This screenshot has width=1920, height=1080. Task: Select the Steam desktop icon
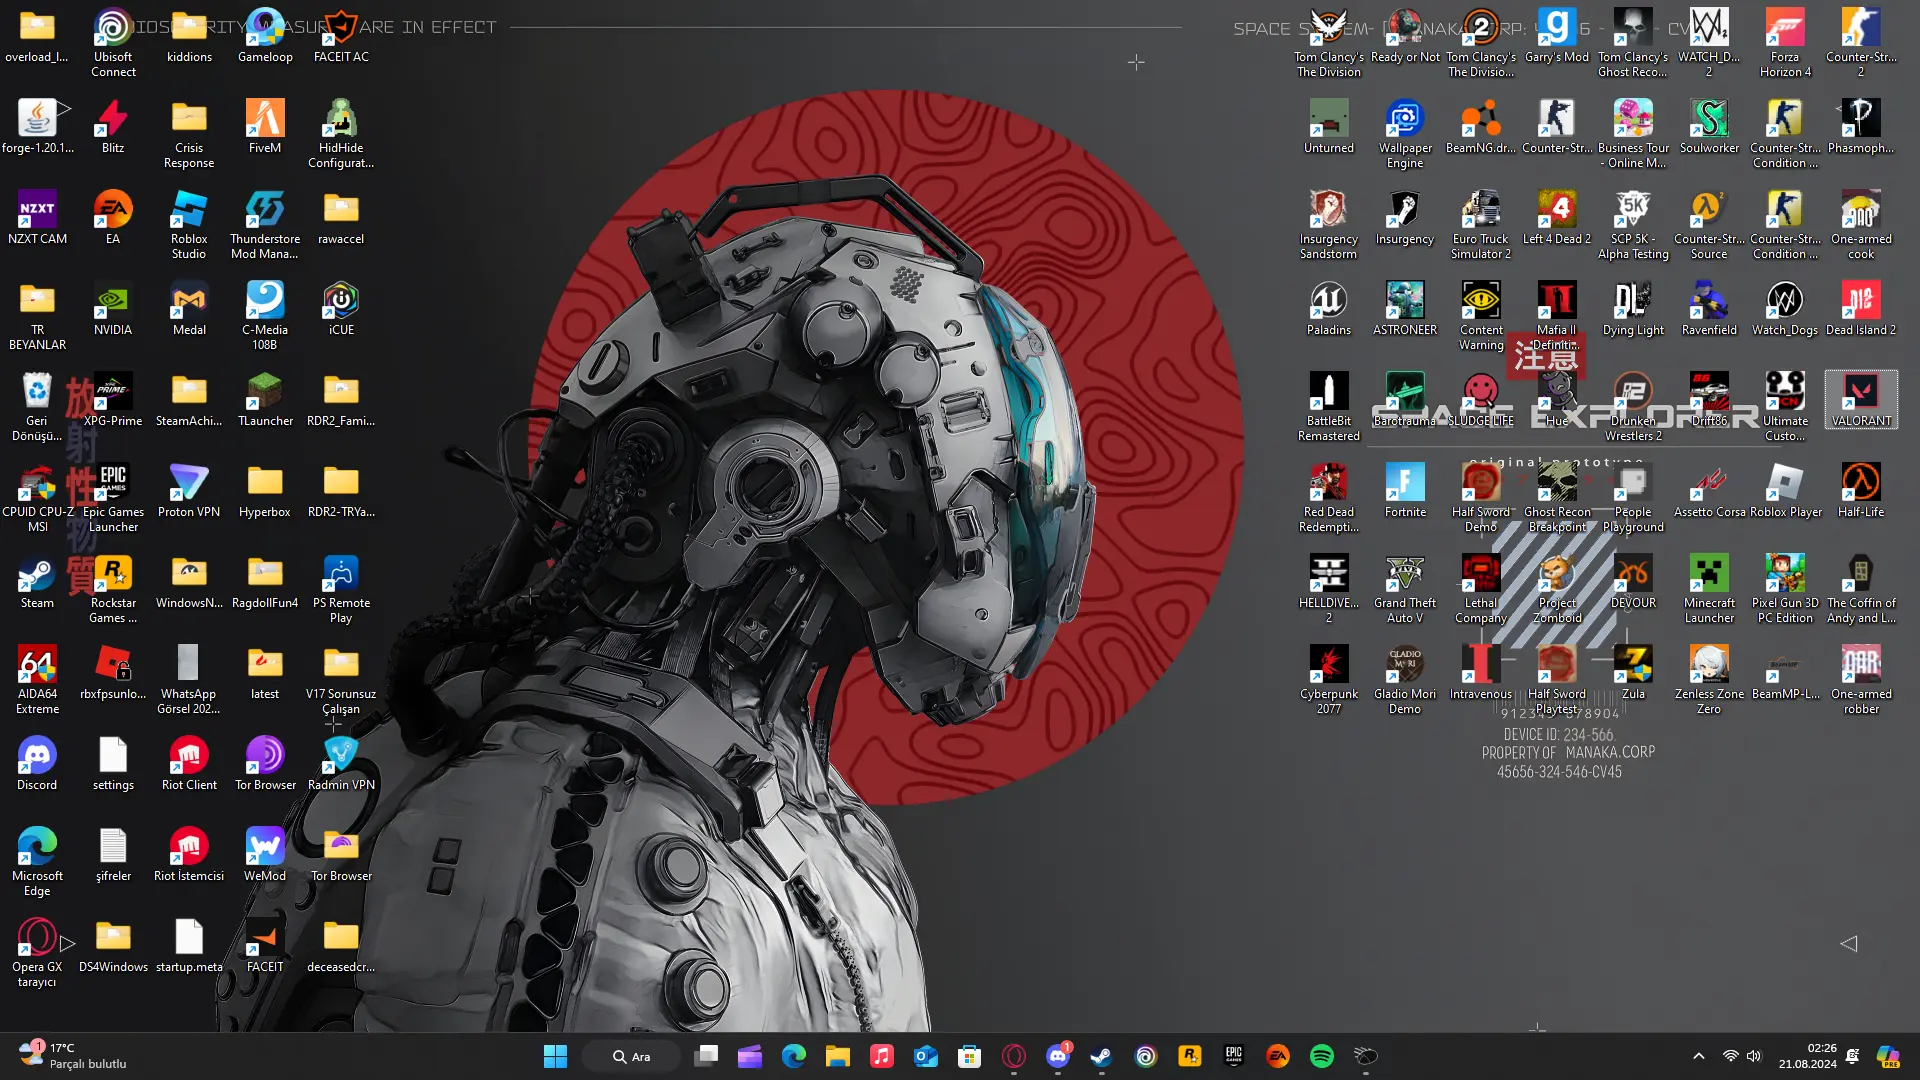37,581
